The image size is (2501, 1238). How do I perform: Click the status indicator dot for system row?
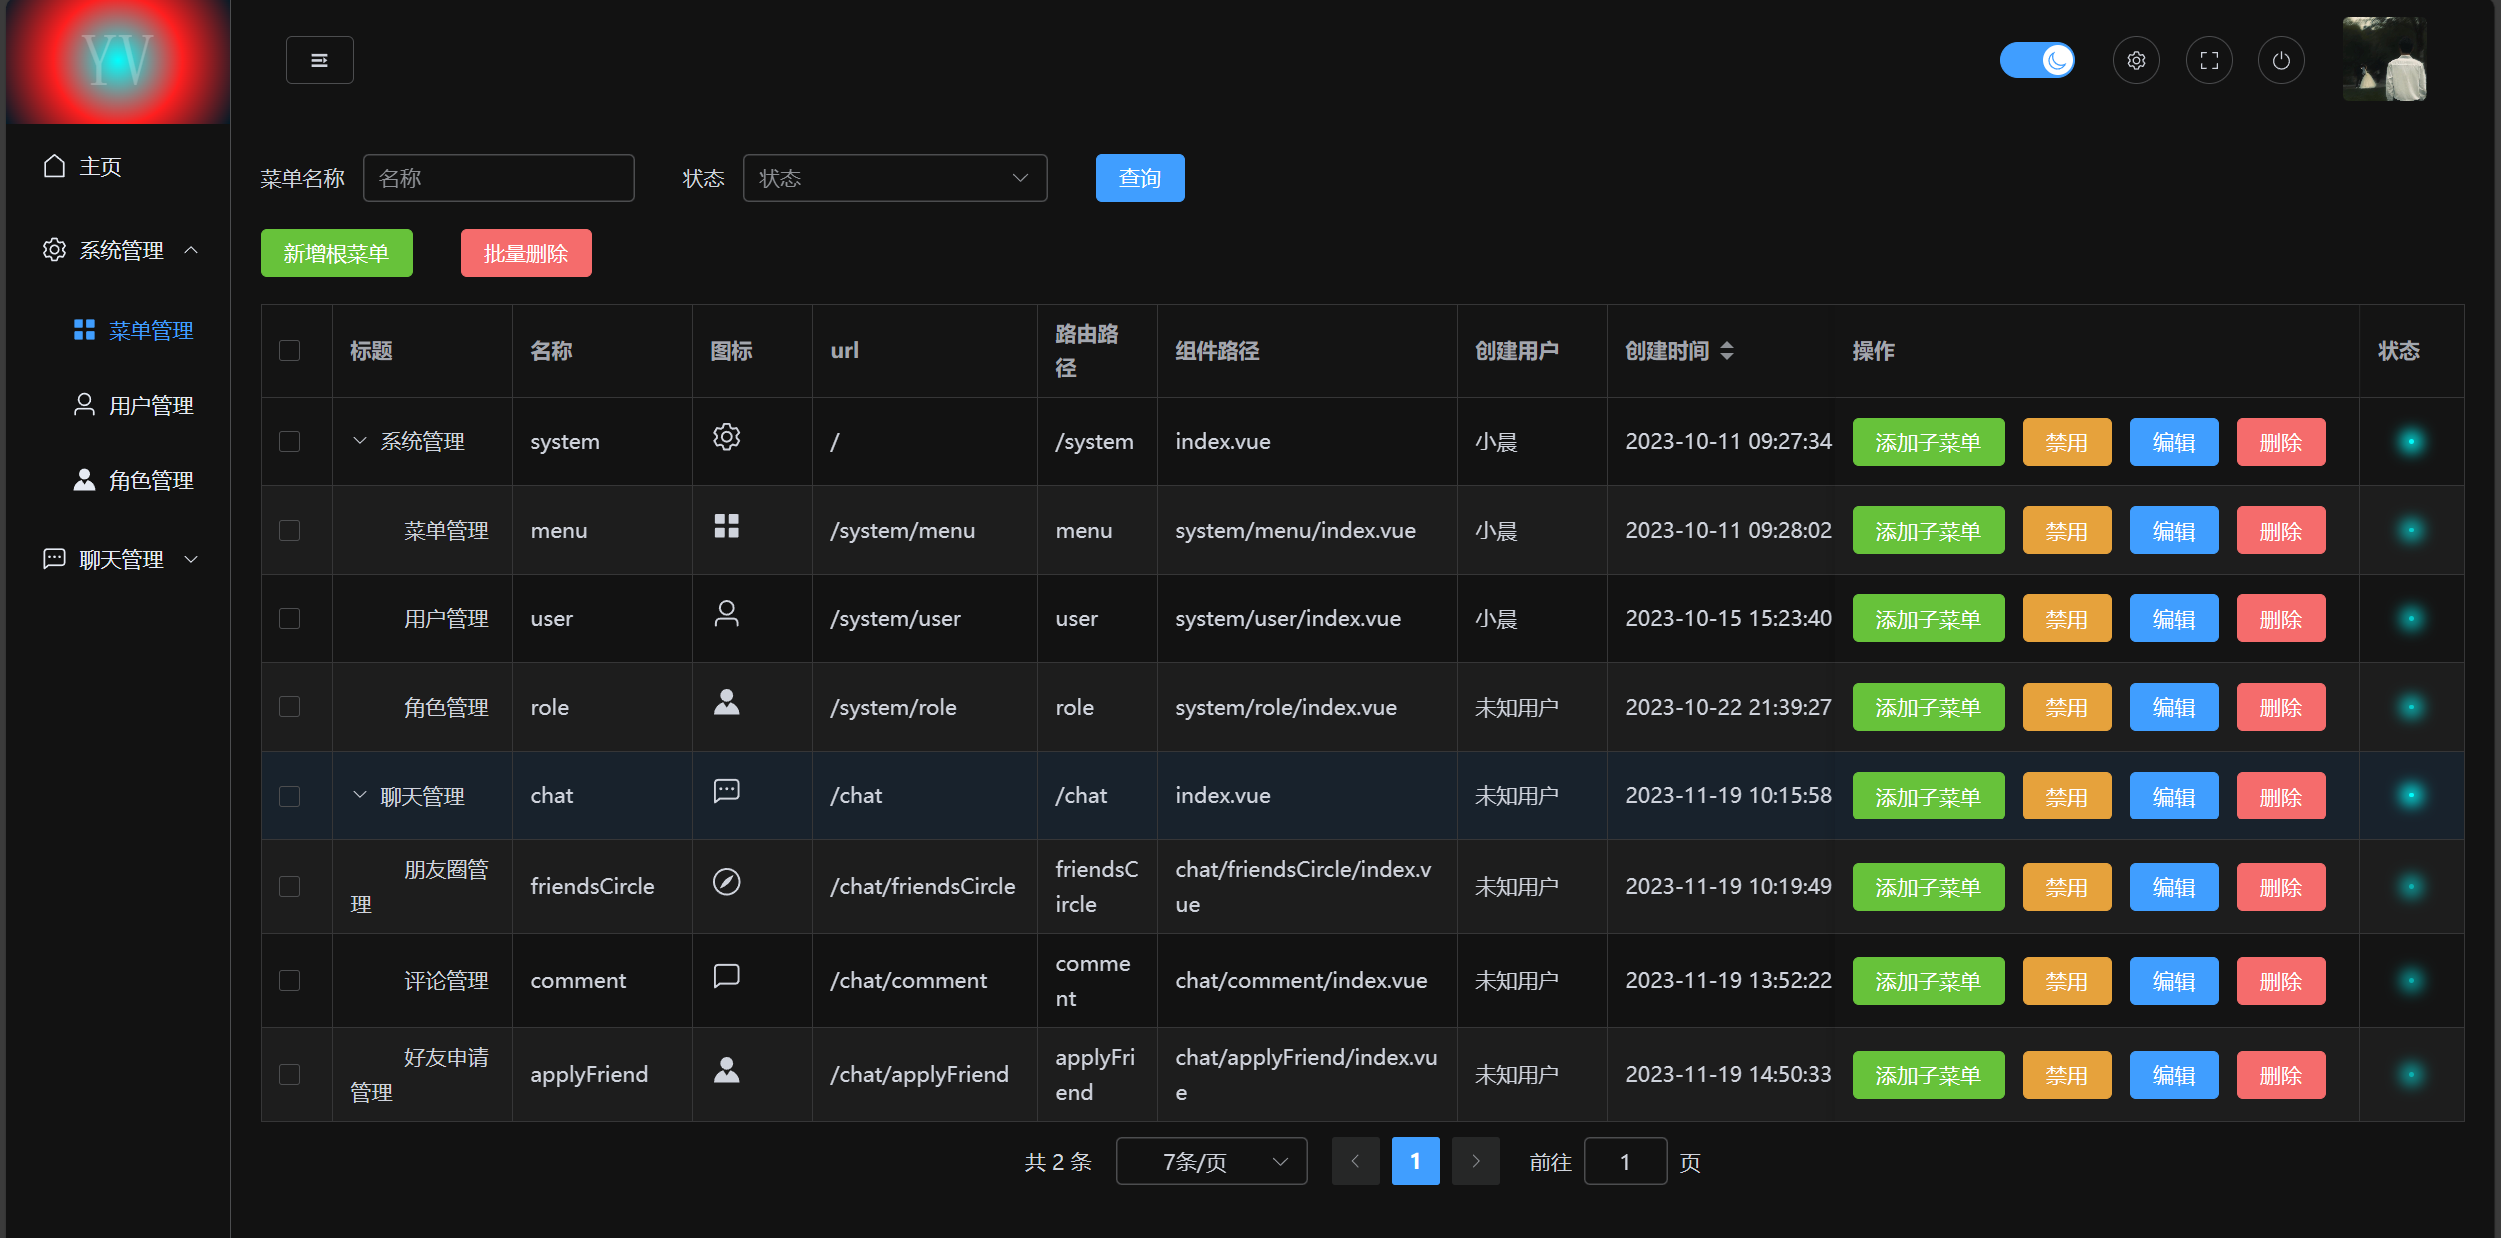(2411, 441)
